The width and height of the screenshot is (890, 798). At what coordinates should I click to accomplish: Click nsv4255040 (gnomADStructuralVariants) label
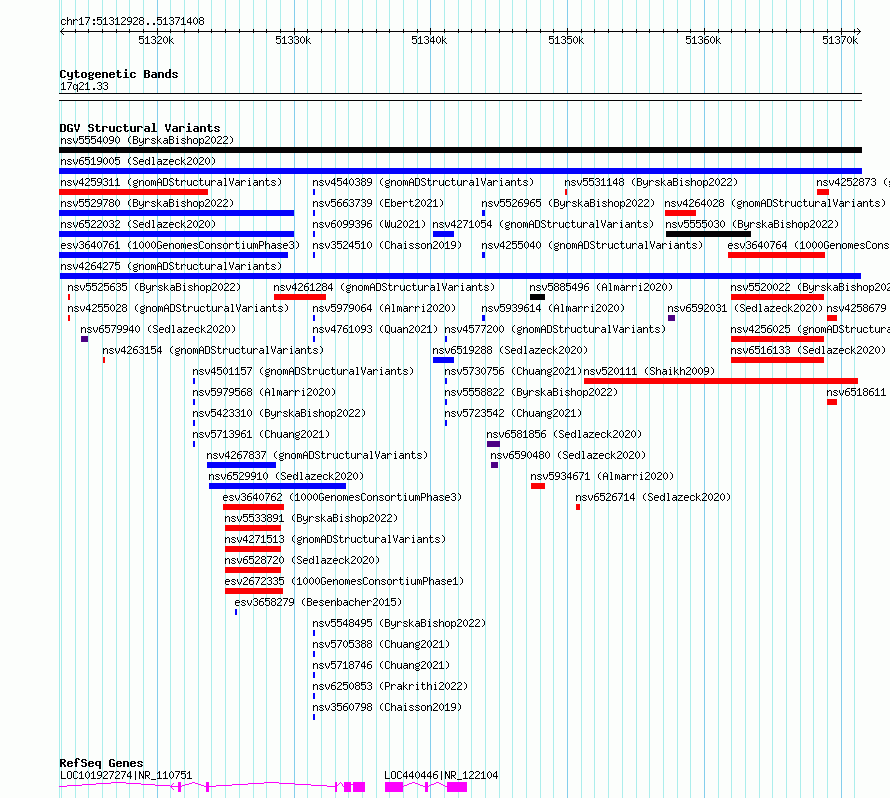(x=592, y=245)
